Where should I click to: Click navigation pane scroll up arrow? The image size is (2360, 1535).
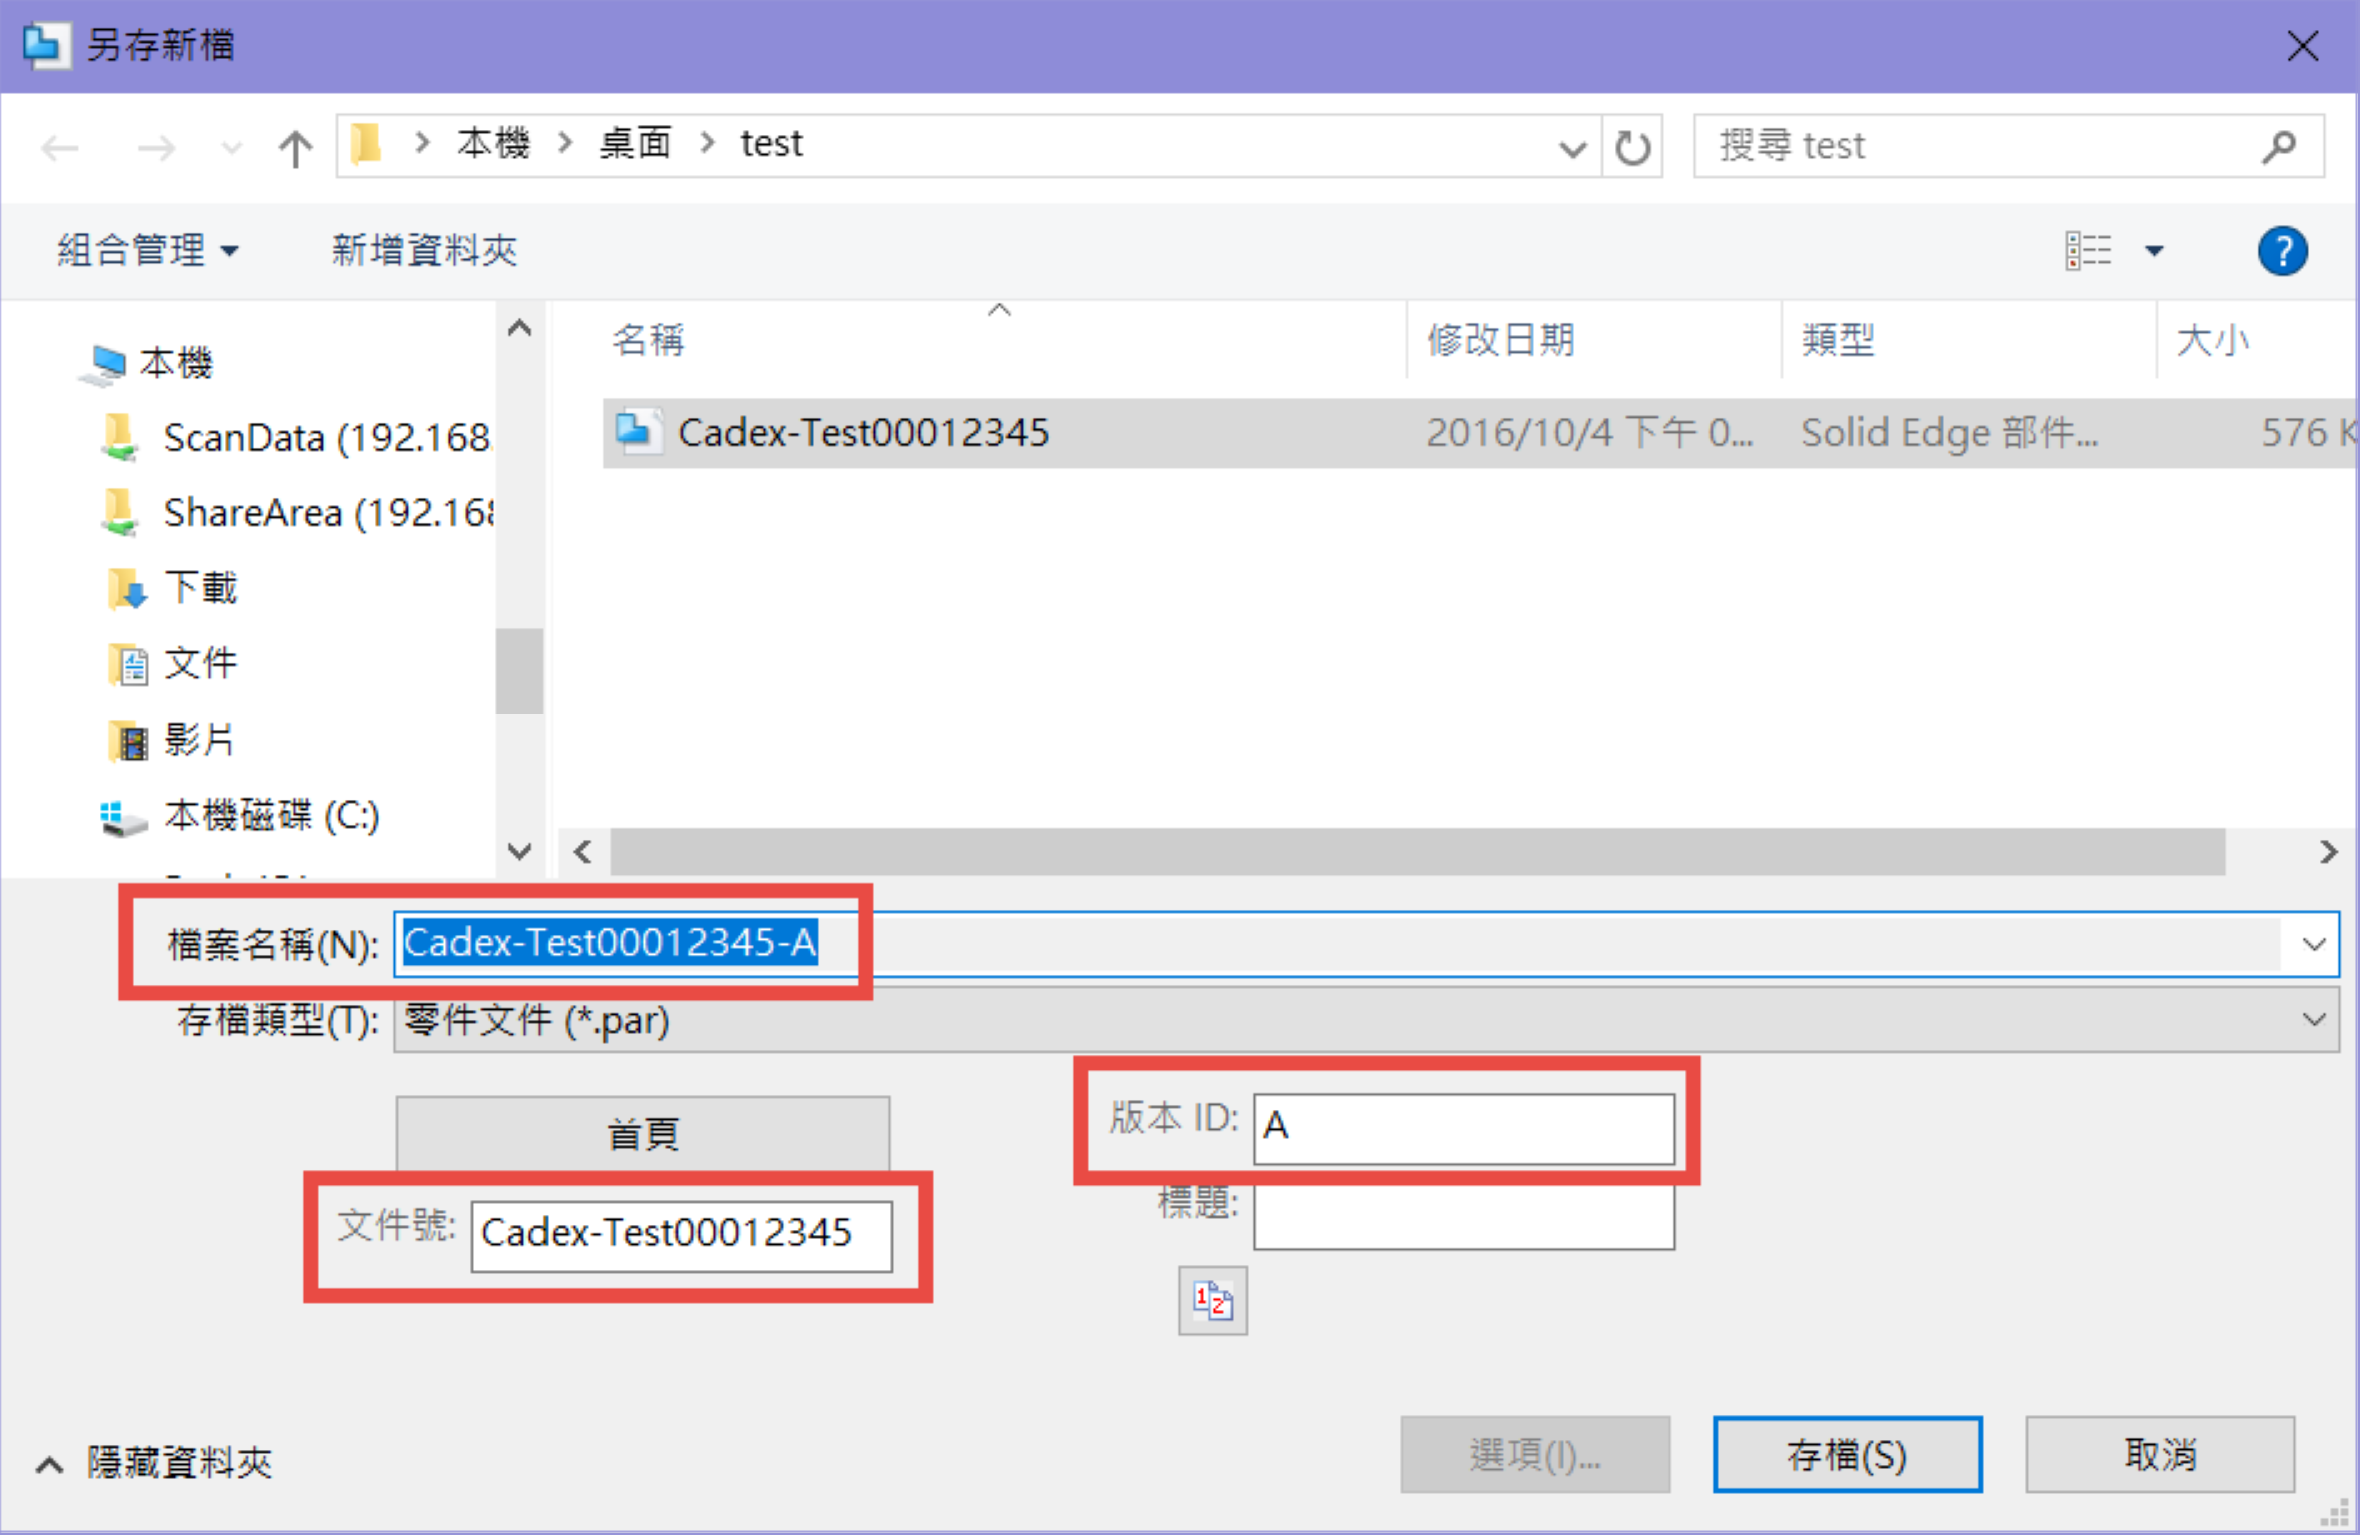(x=519, y=328)
